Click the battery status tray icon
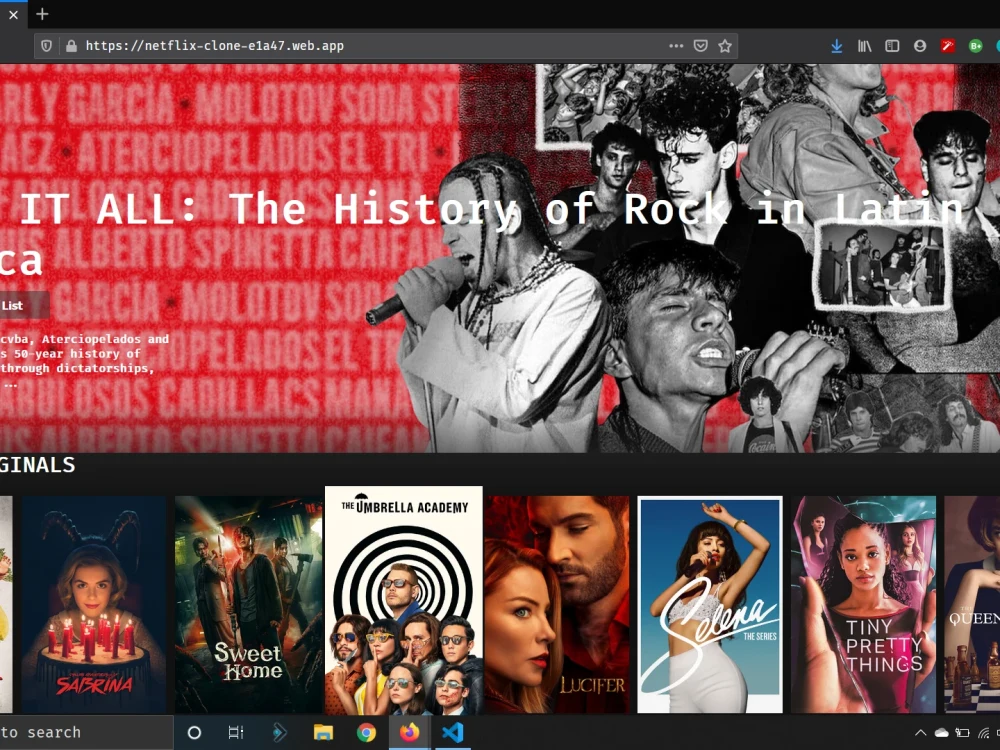The height and width of the screenshot is (750, 1000). pyautogui.click(x=962, y=733)
